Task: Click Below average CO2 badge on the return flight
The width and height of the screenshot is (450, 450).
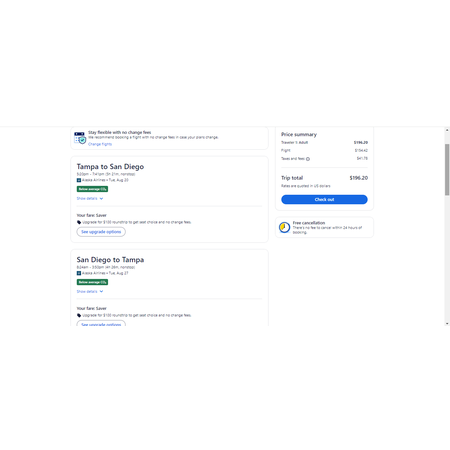Action: point(92,282)
